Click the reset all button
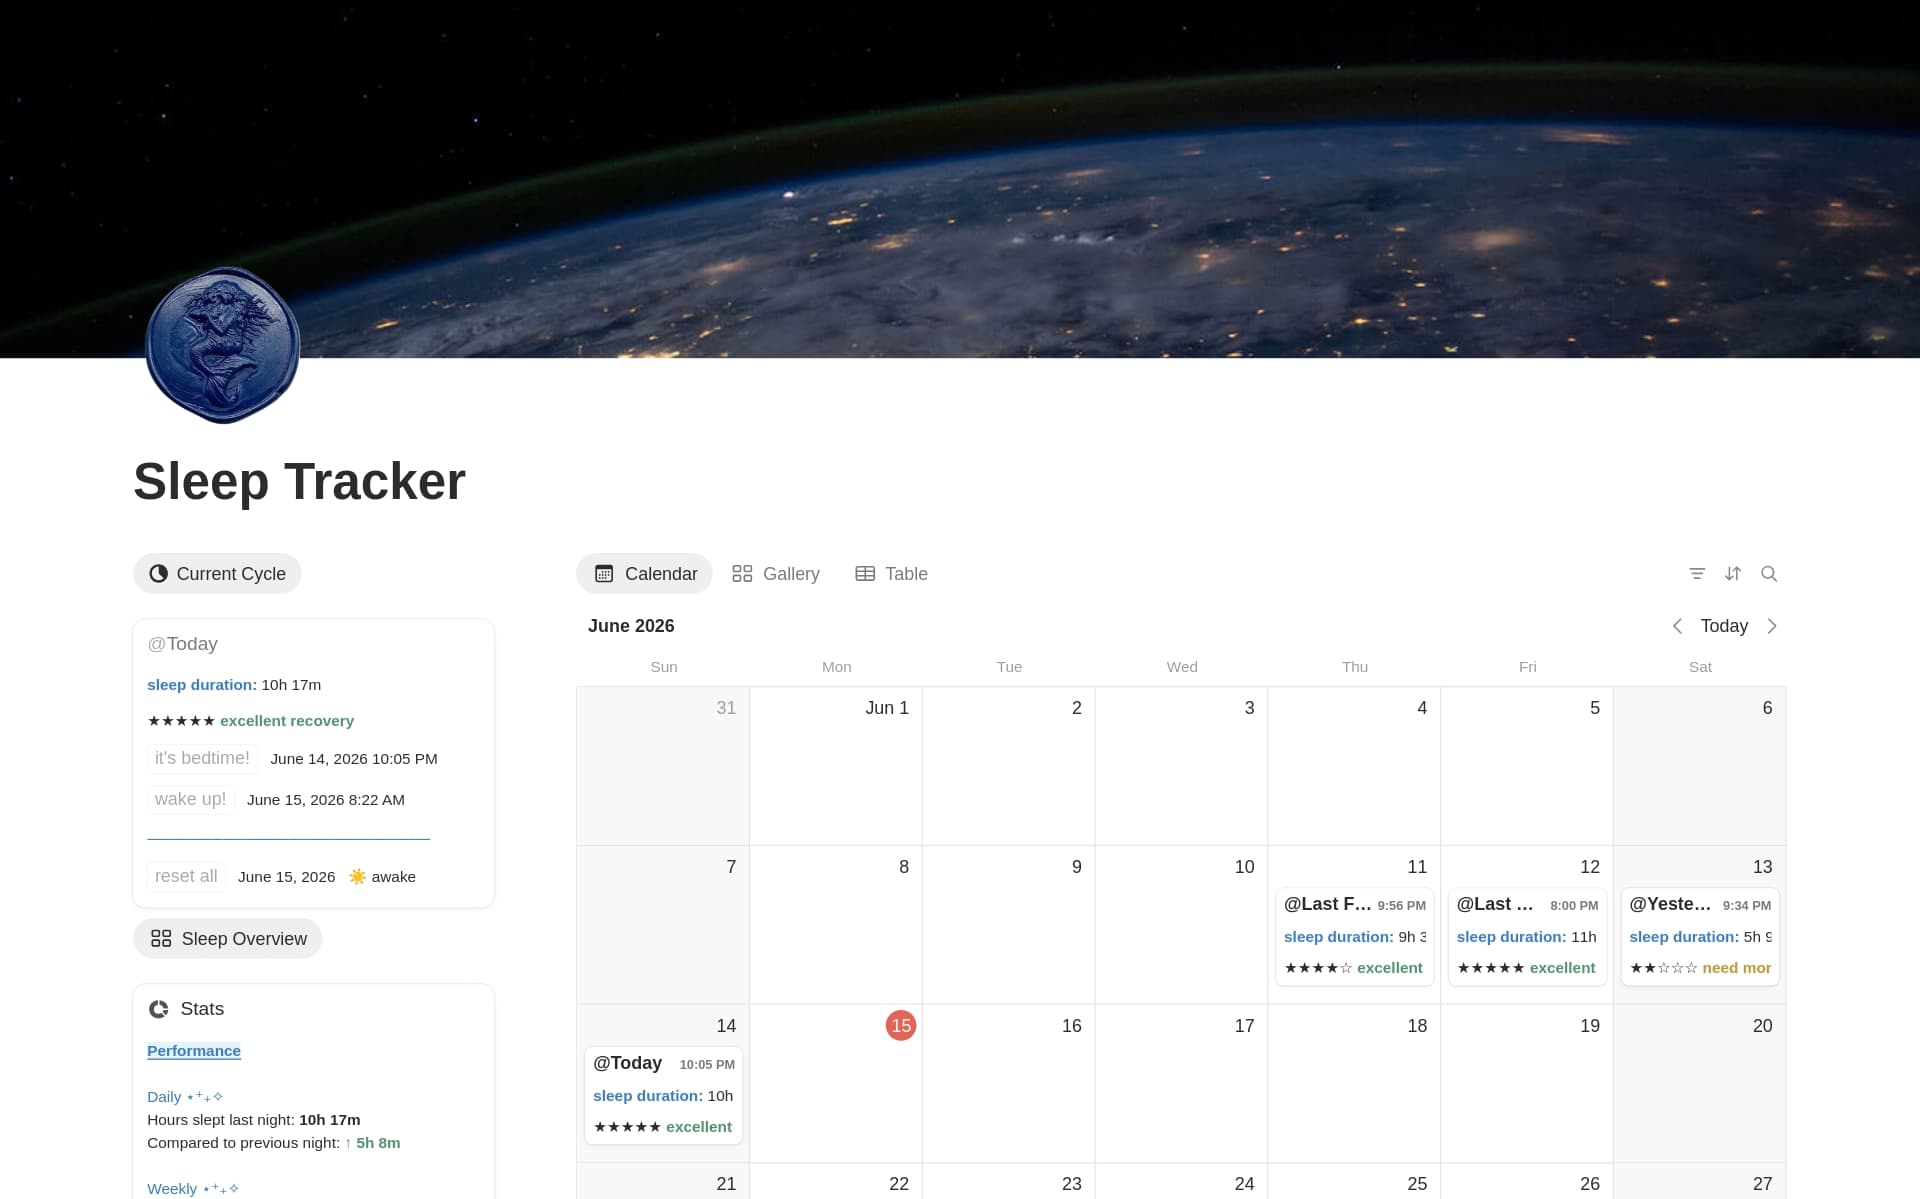1920x1199 pixels. [x=186, y=876]
